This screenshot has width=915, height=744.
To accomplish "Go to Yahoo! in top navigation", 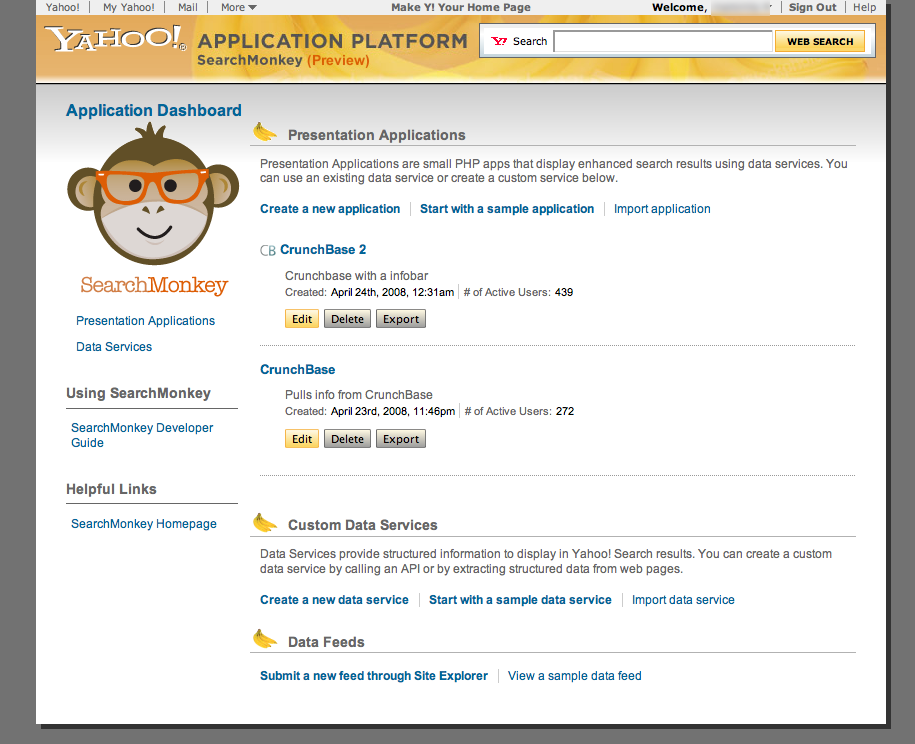I will [62, 8].
